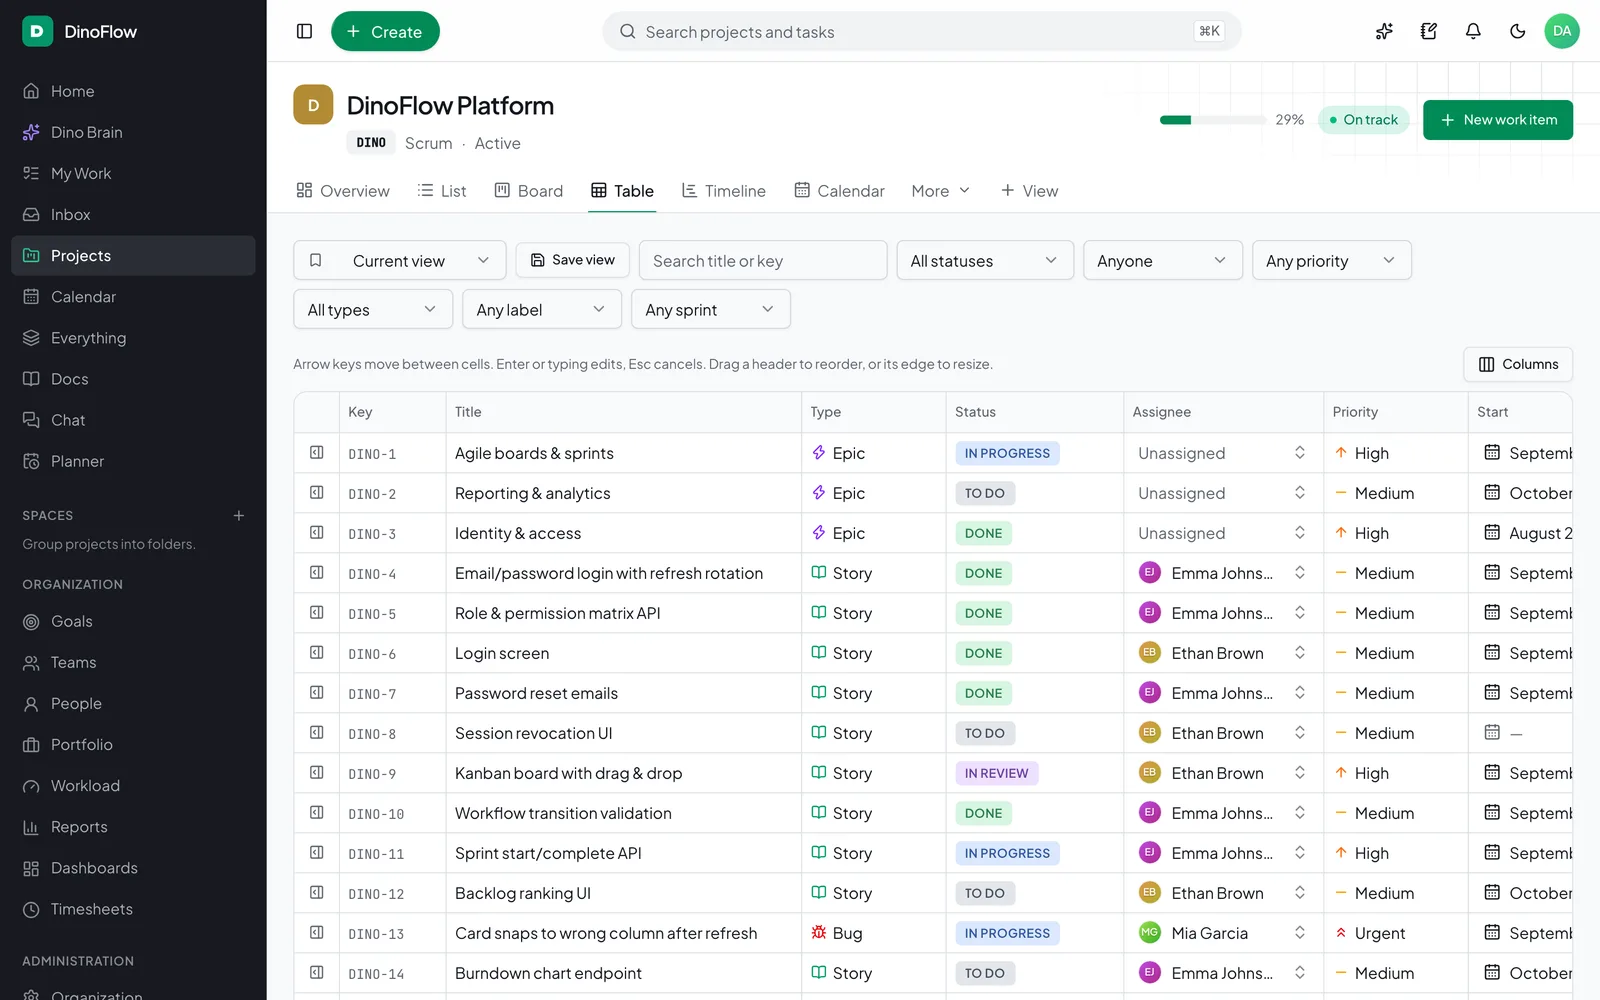The height and width of the screenshot is (1000, 1600).
Task: Open the Any label filter dropdown
Action: pyautogui.click(x=542, y=309)
